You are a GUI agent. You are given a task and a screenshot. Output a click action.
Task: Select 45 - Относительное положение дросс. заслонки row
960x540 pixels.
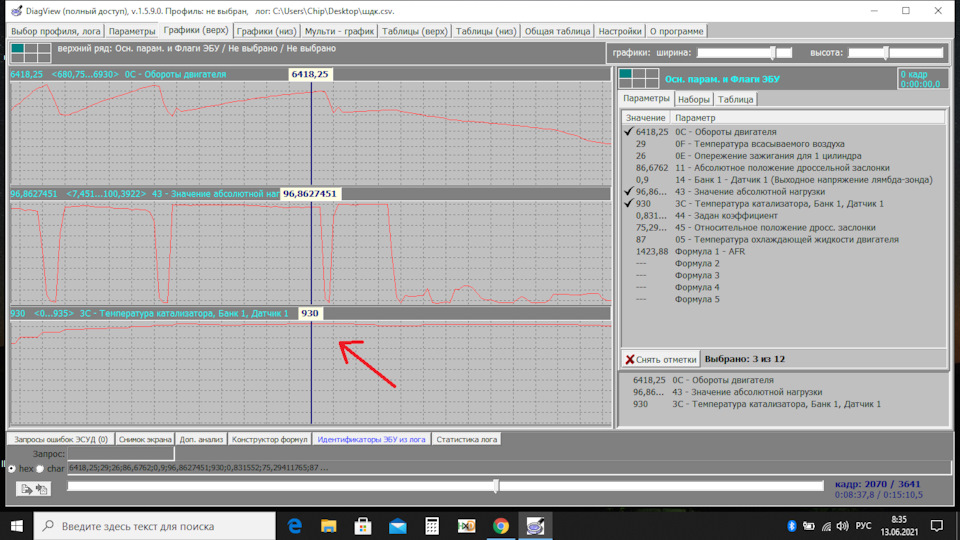784,227
